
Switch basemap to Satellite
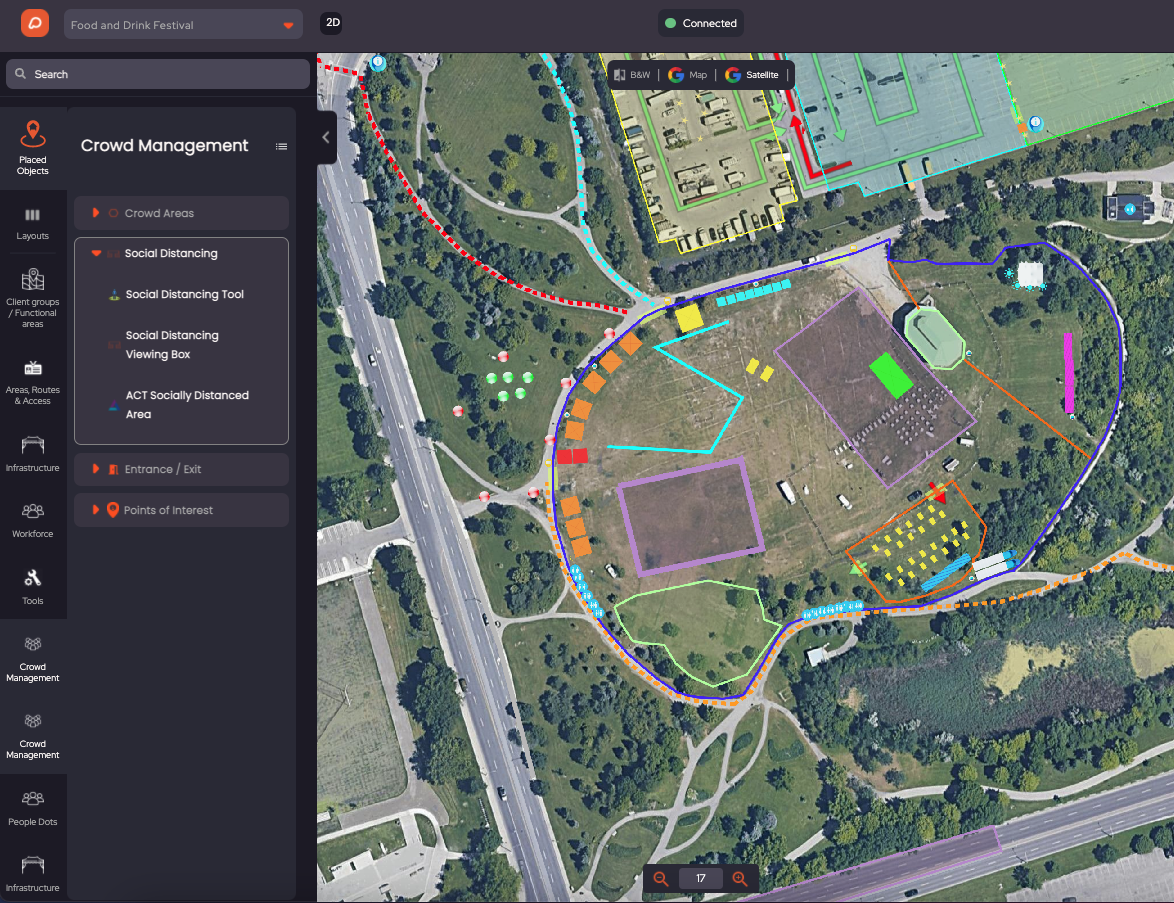click(752, 75)
